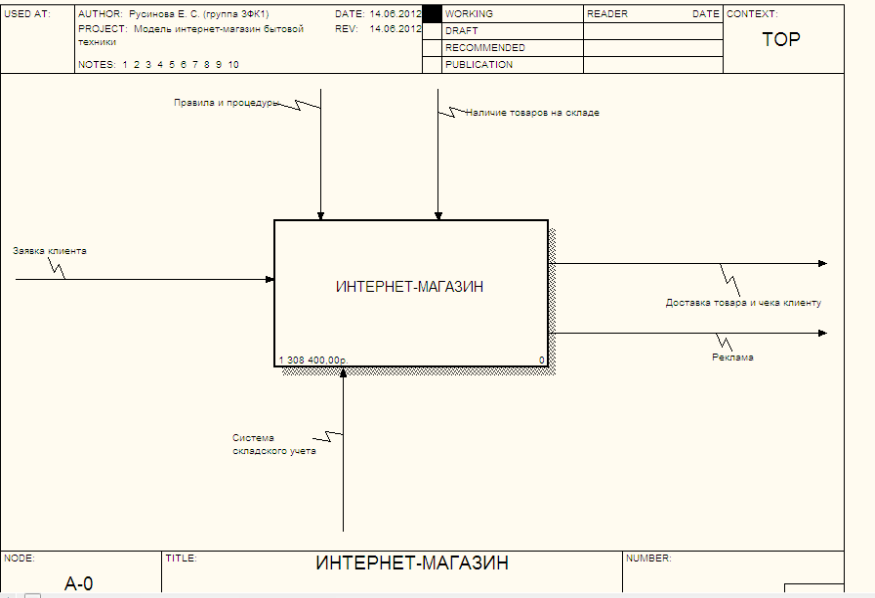
Task: Select the 'Заявка клиента' input arrow label
Action: tap(50, 251)
